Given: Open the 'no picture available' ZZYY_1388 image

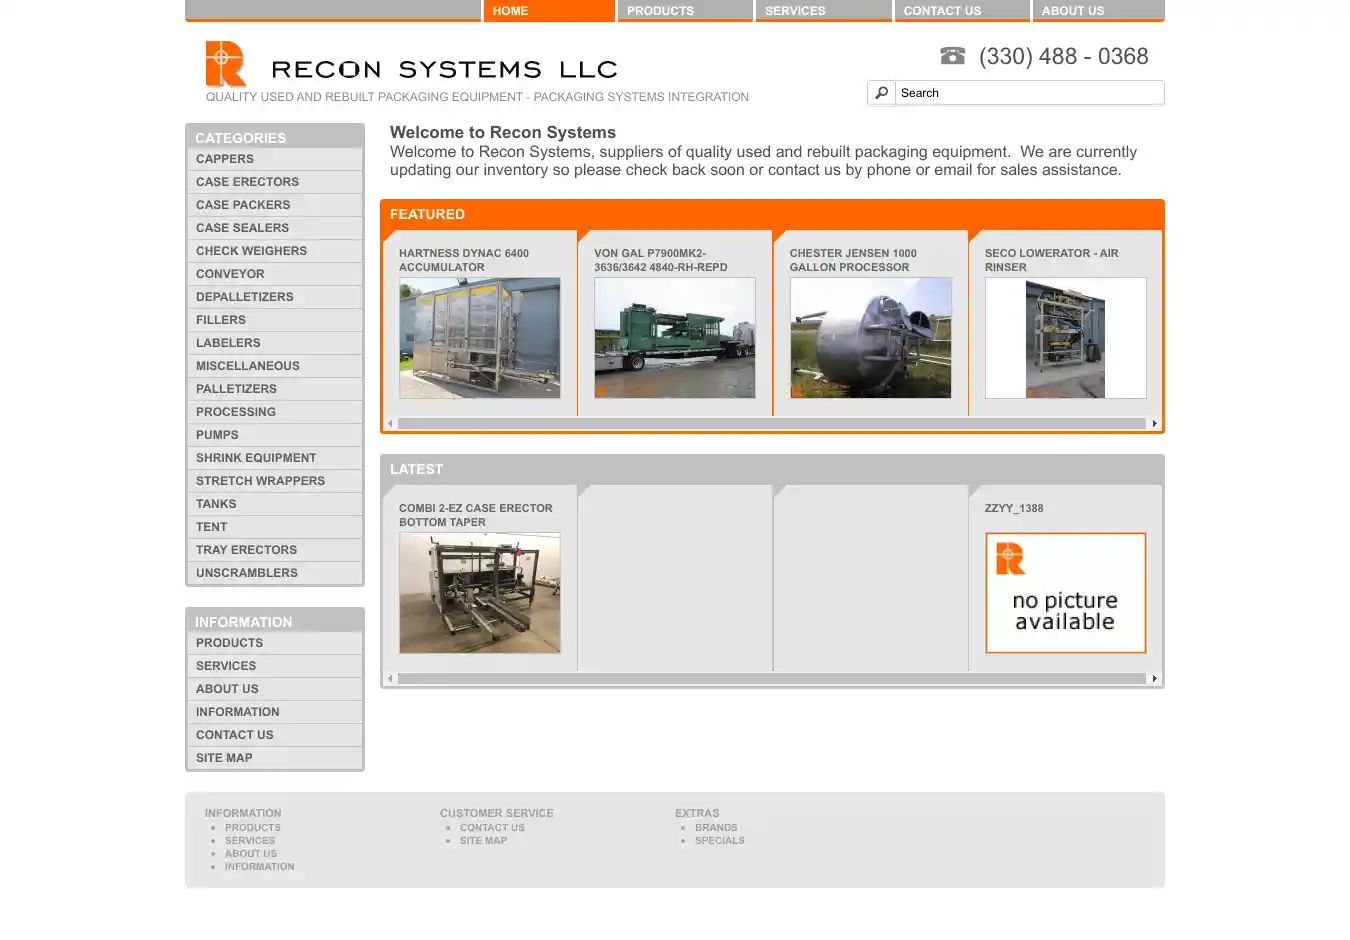Looking at the screenshot, I should (1065, 593).
